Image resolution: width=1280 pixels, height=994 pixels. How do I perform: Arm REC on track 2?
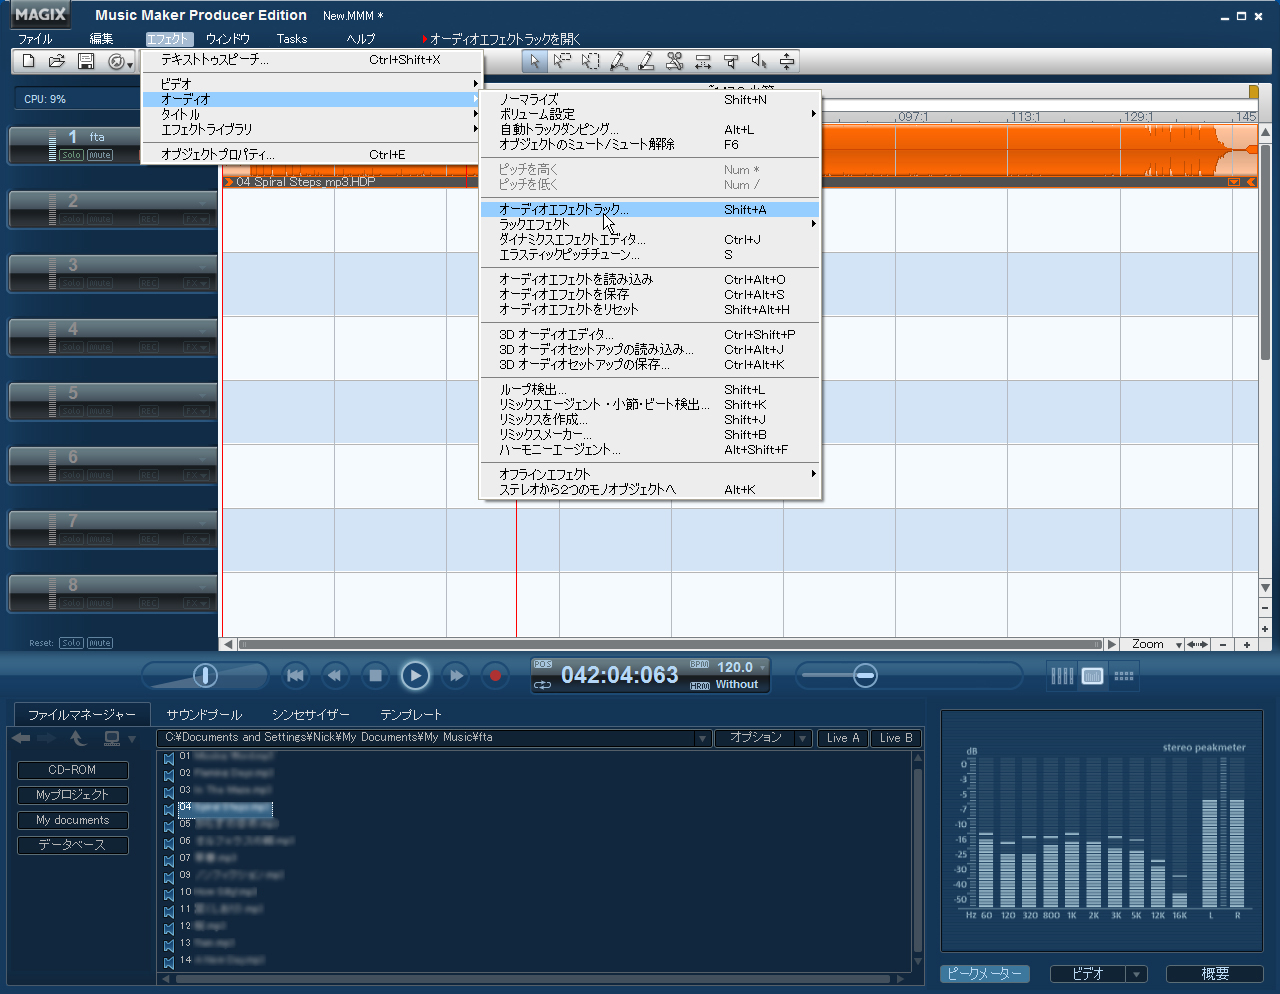[x=149, y=219]
